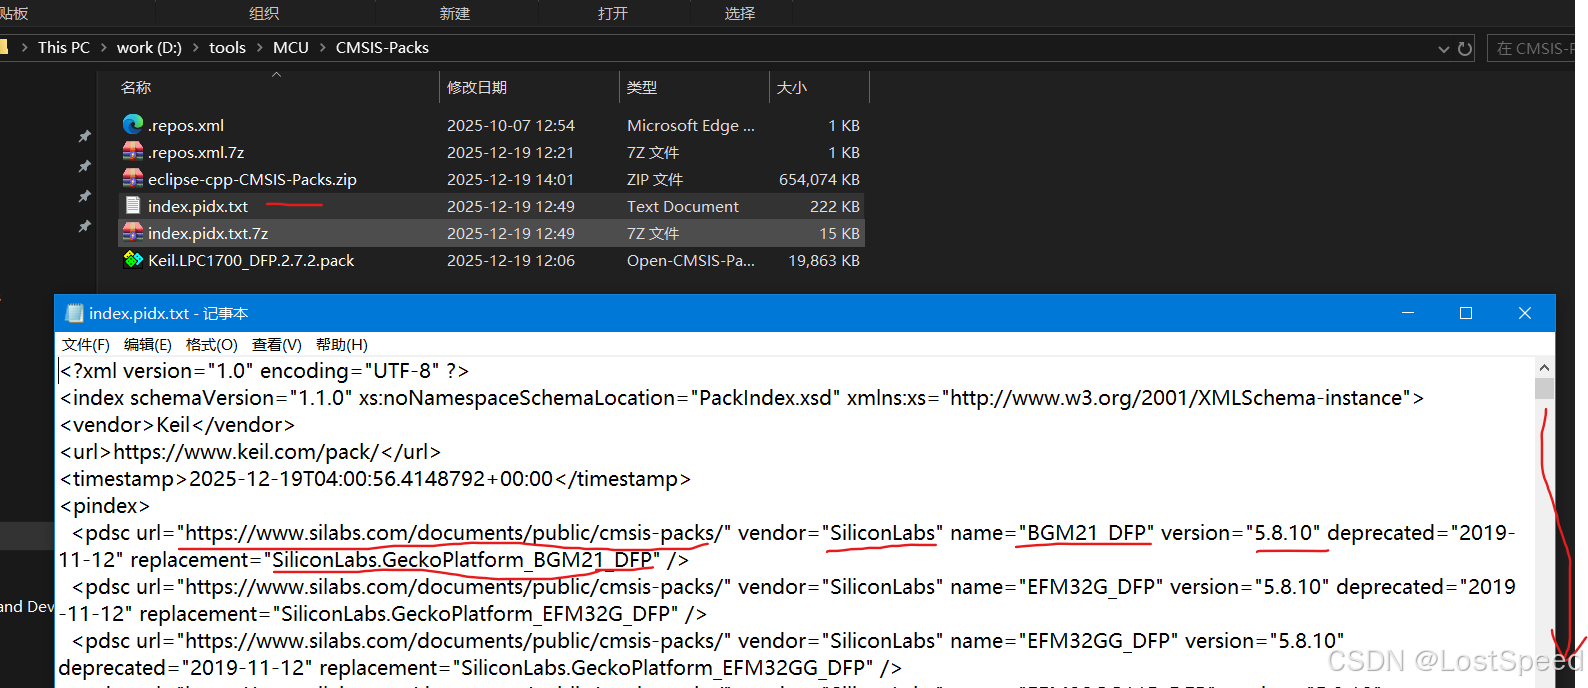The height and width of the screenshot is (688, 1588).
Task: Click the 组织 ribbon group label
Action: (264, 13)
